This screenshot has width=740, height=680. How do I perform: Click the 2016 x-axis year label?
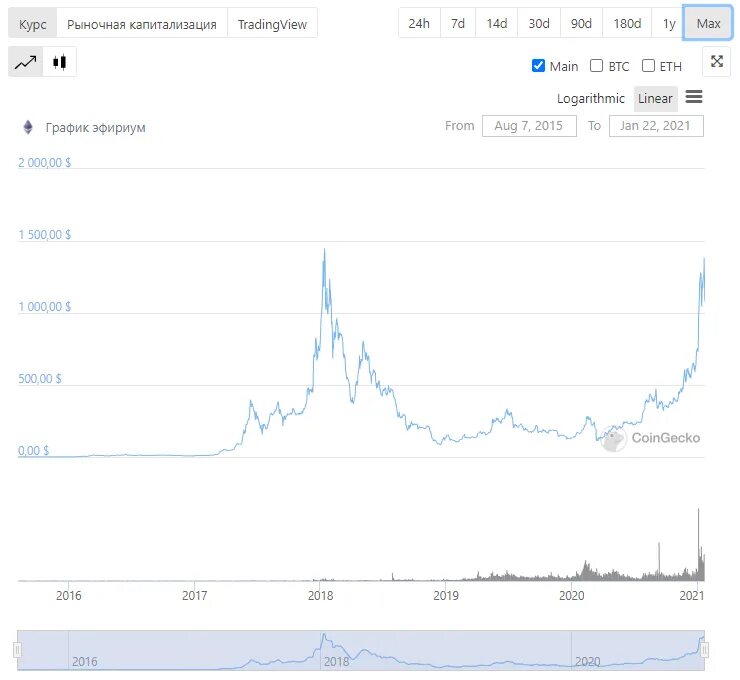(68, 596)
